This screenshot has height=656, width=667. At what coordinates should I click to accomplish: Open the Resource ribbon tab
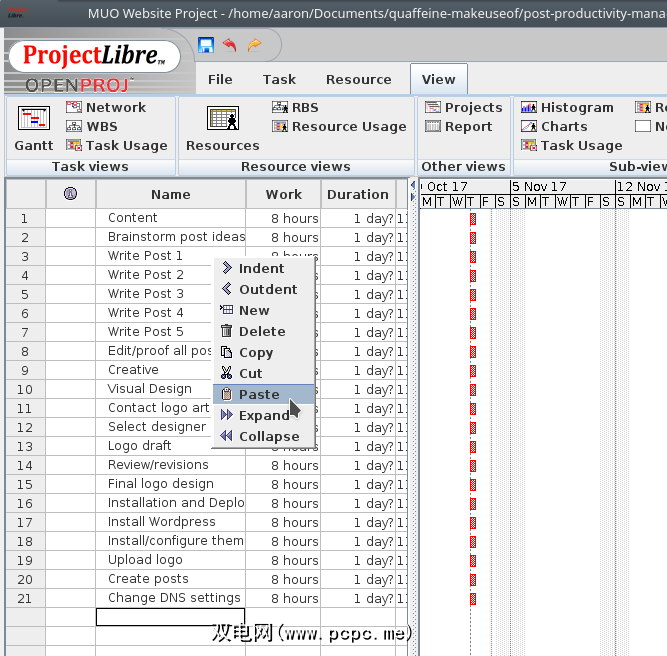(359, 80)
